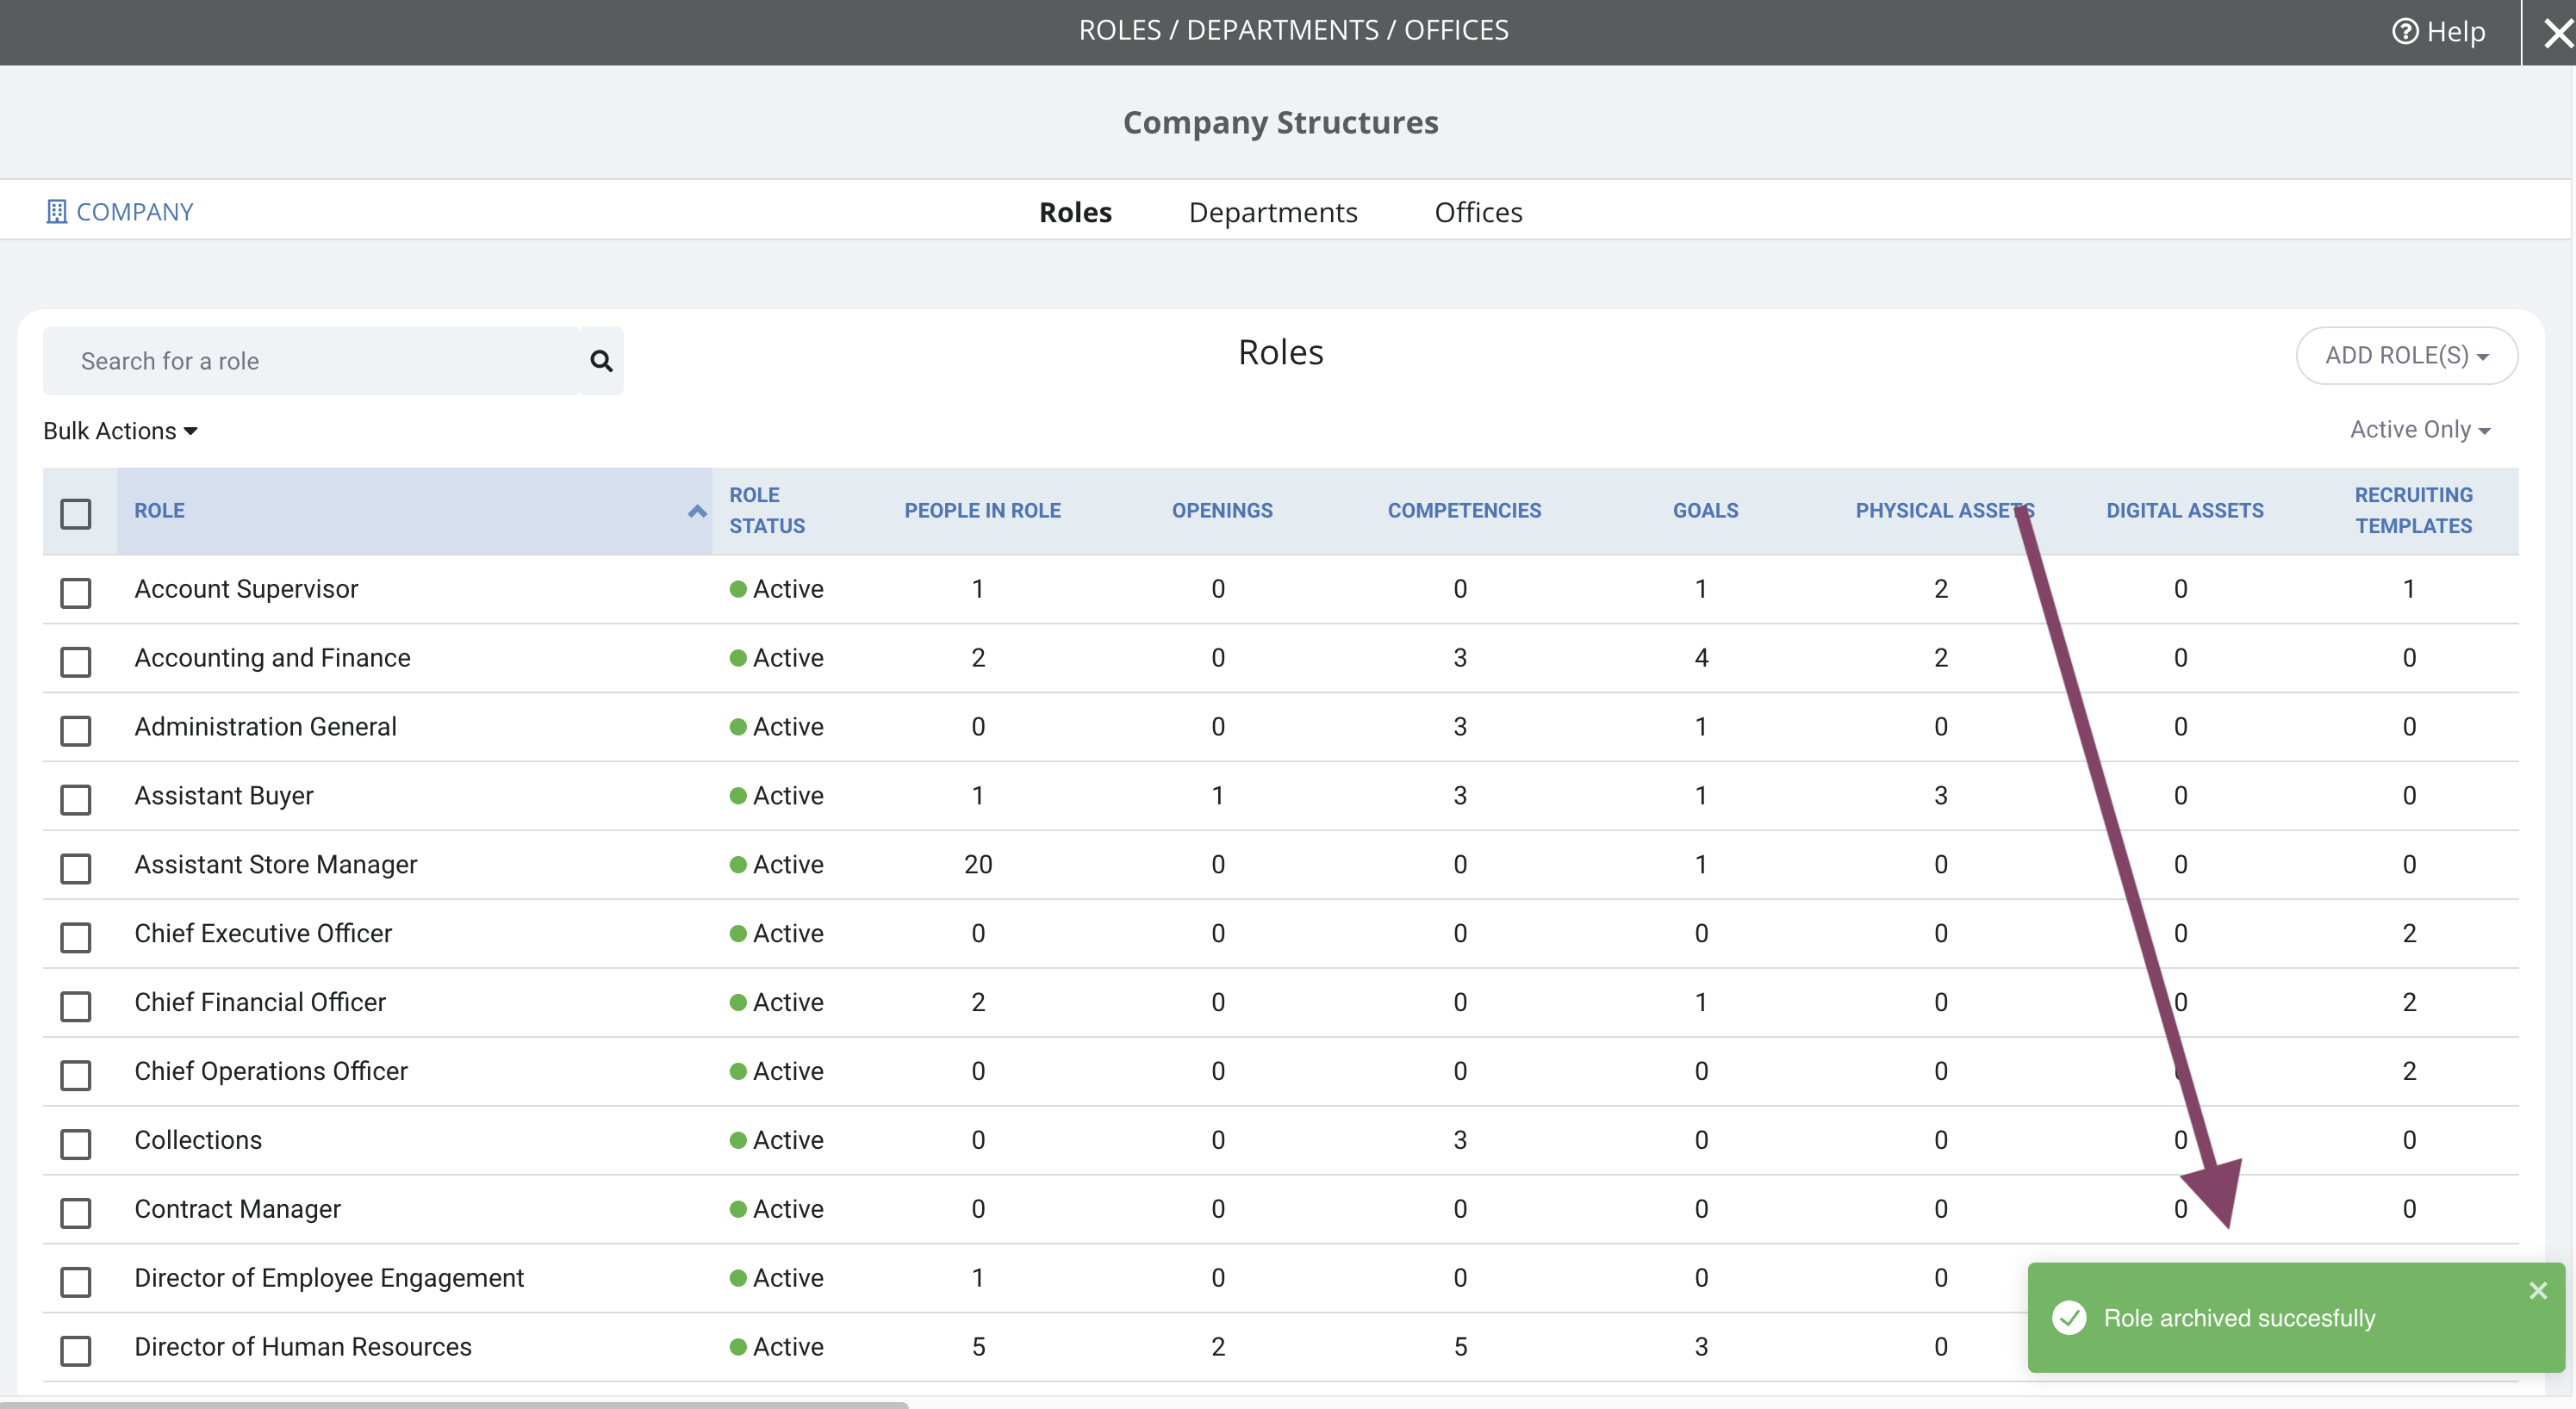Click the search magnifier icon

[601, 361]
